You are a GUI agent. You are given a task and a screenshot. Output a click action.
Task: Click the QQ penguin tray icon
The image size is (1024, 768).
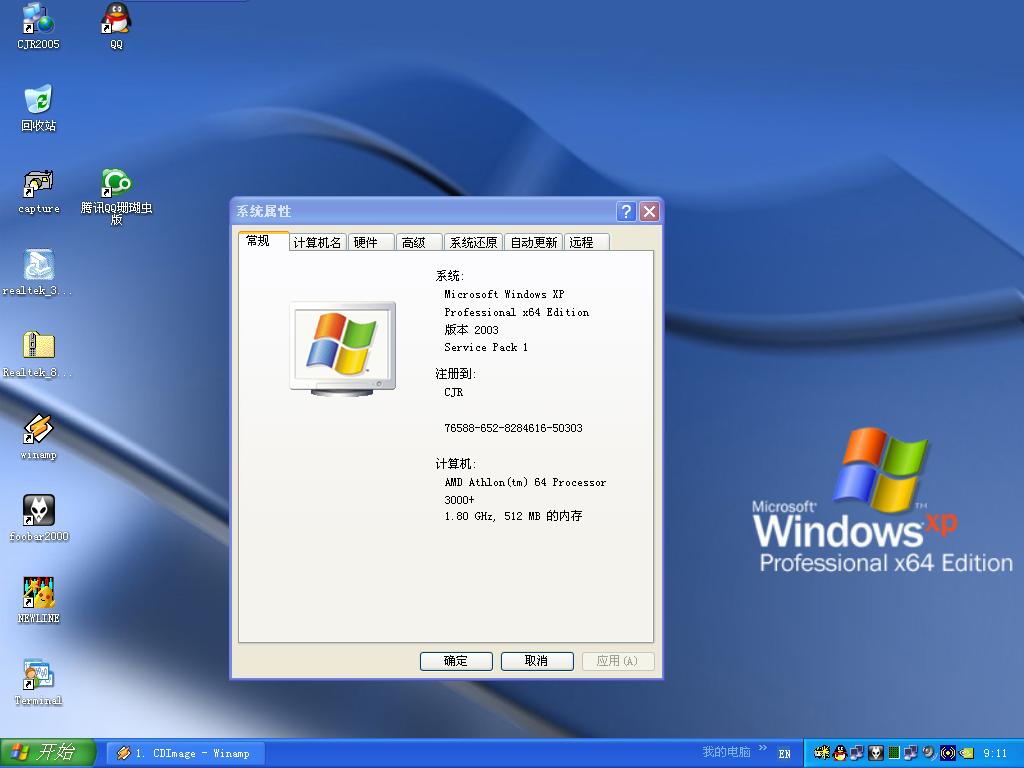coord(840,753)
